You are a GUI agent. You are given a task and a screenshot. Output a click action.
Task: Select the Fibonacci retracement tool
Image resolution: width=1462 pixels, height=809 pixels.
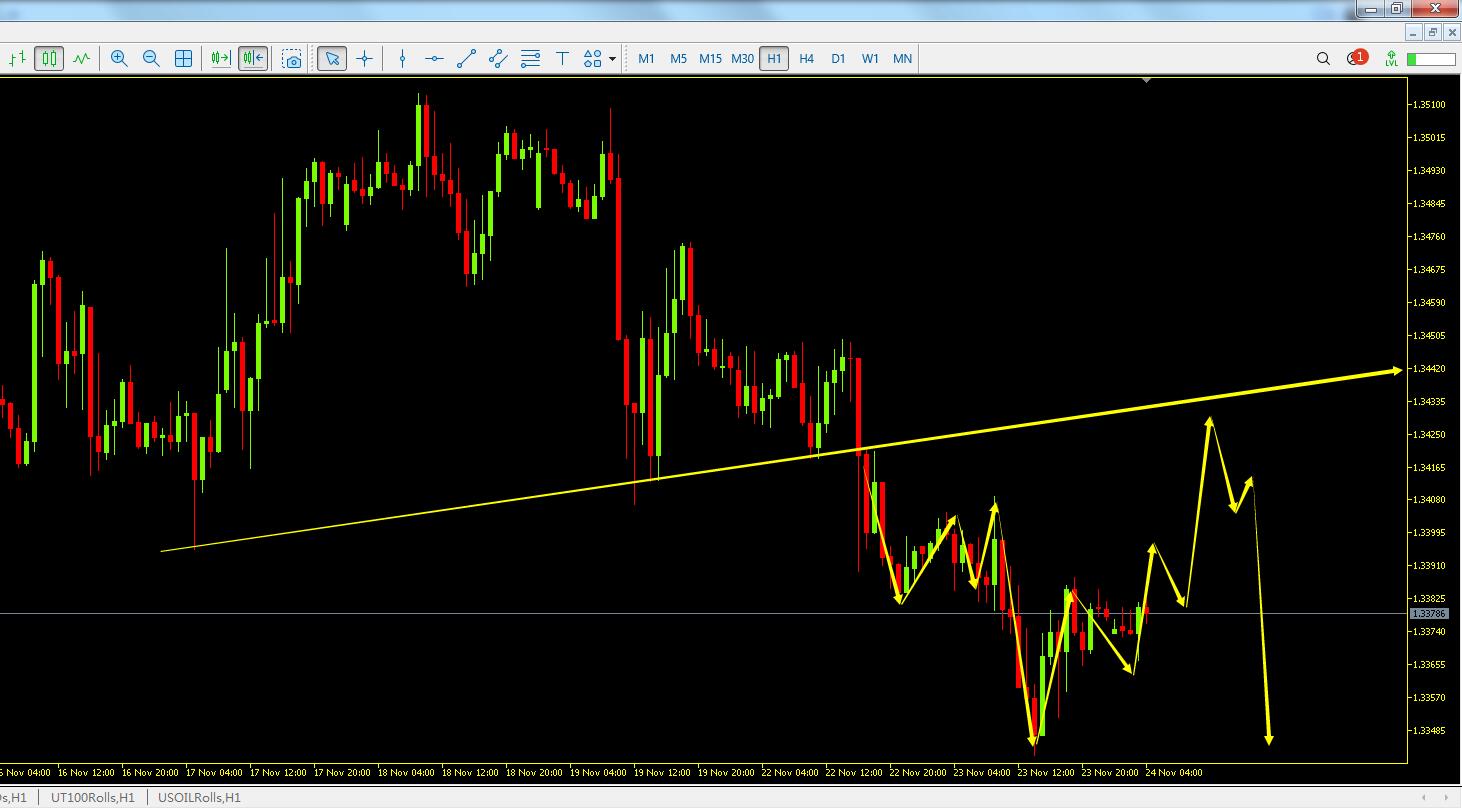pyautogui.click(x=530, y=59)
